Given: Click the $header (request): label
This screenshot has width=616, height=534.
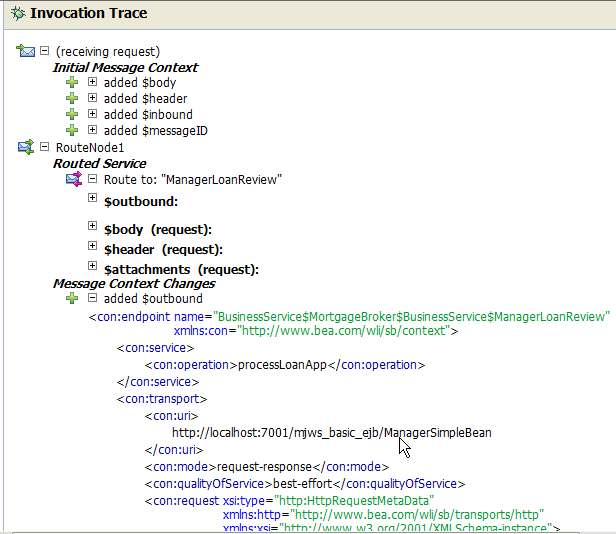Looking at the screenshot, I should [163, 250].
